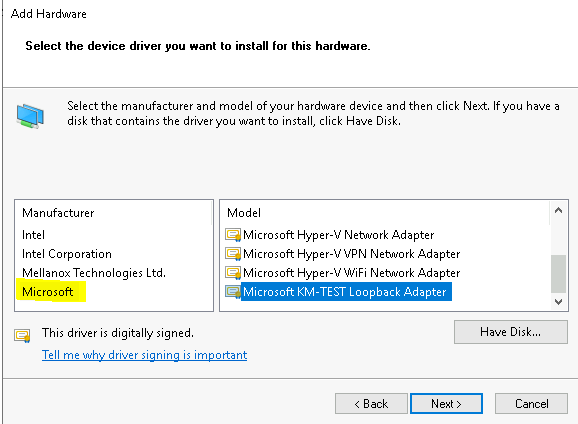Open Have Disk dialog
This screenshot has height=424, width=578.
coord(511,332)
